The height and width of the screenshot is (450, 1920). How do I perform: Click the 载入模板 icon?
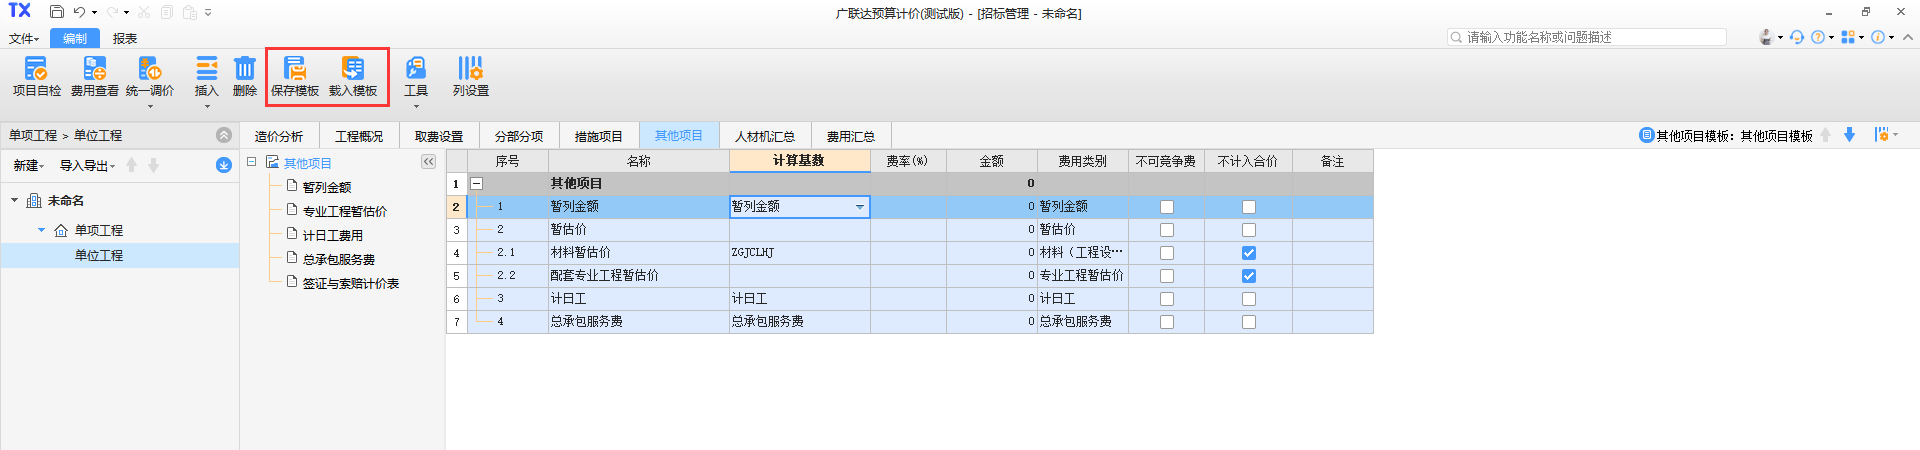click(353, 68)
